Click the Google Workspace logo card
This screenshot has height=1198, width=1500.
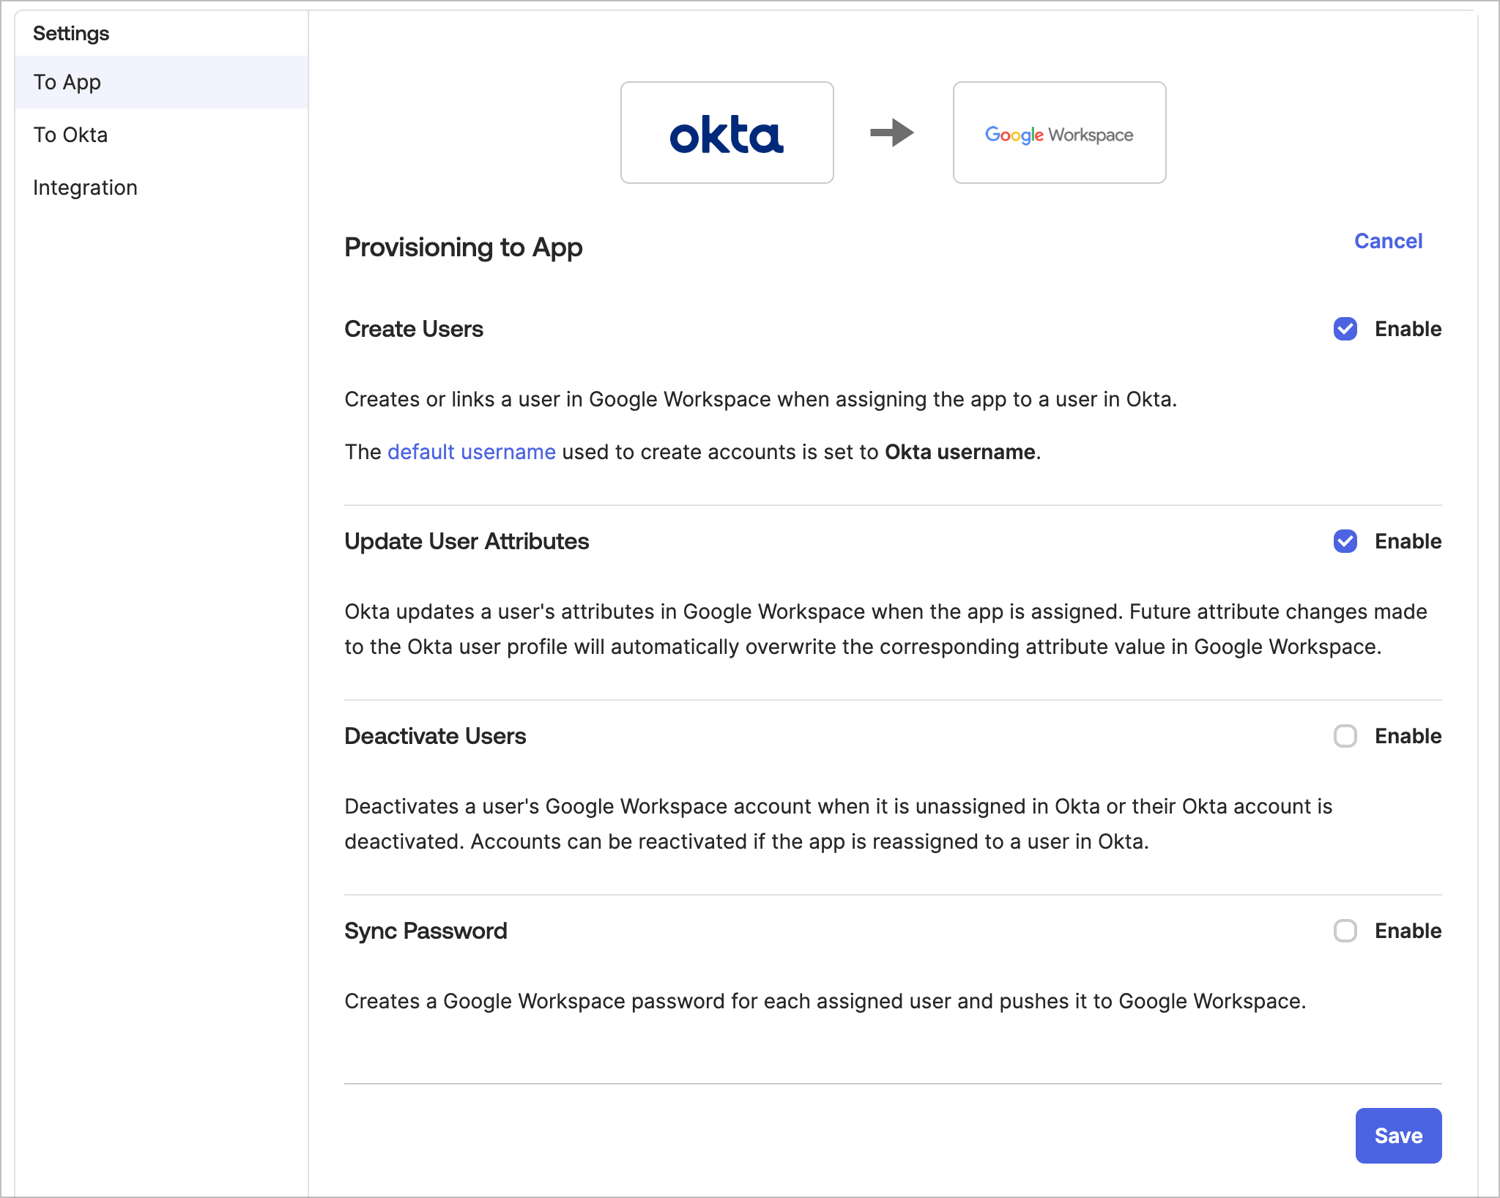[1059, 132]
